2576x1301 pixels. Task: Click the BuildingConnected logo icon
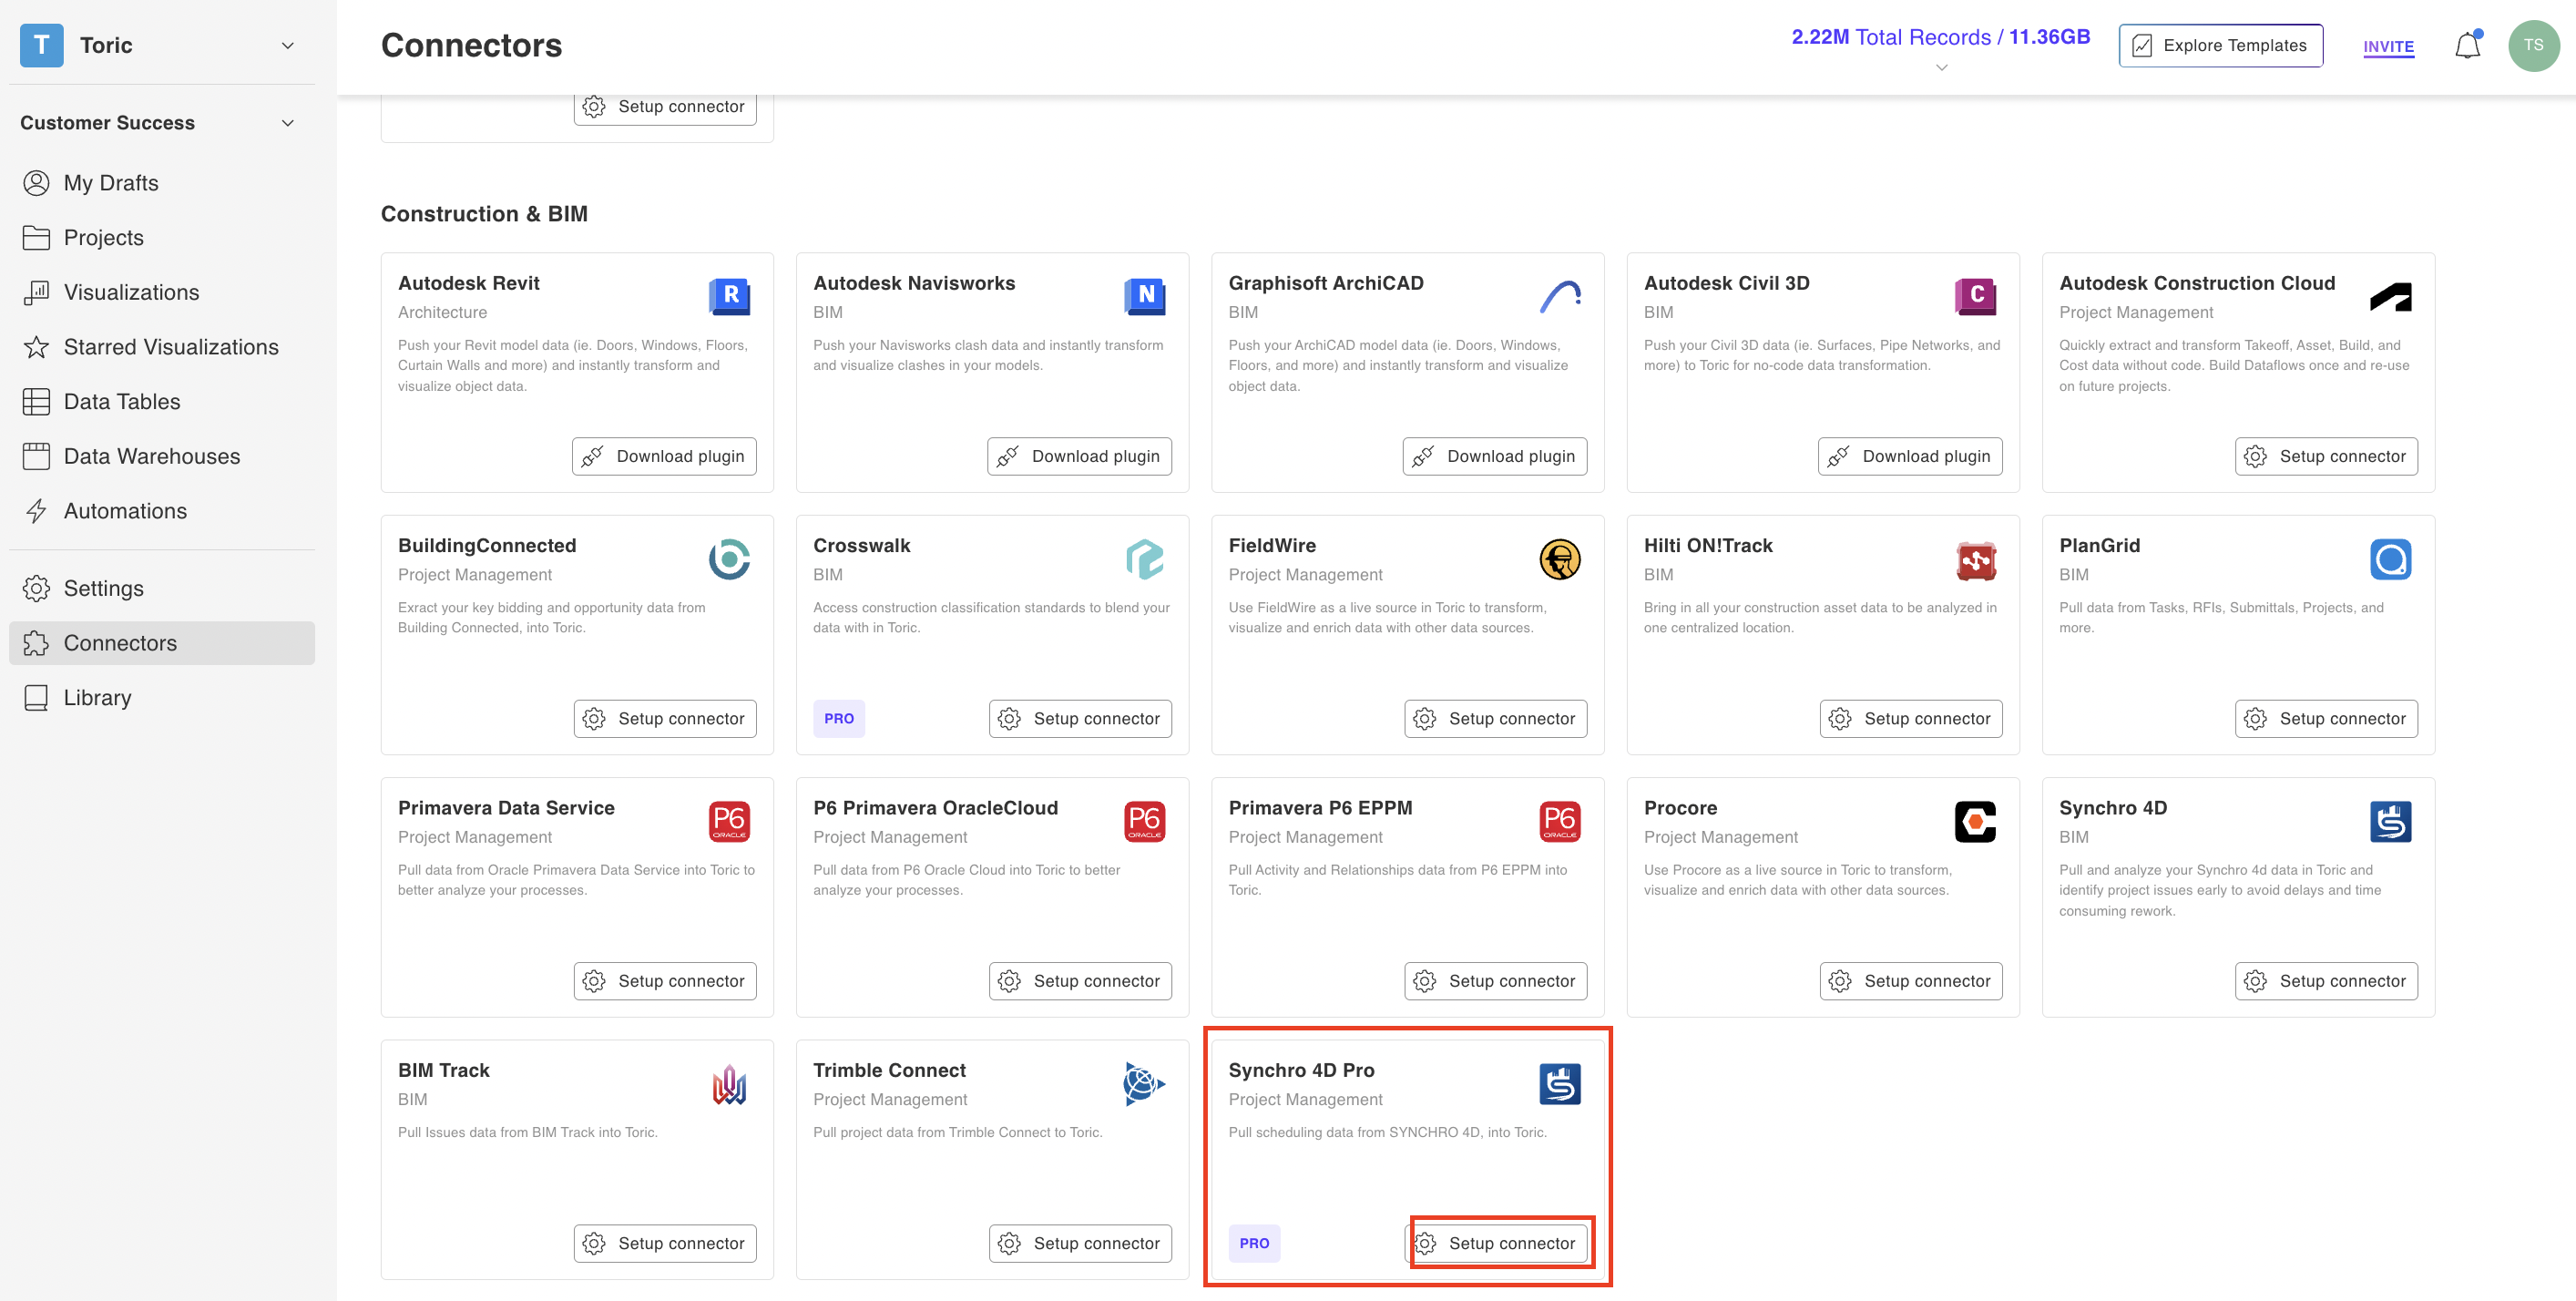[x=729, y=559]
